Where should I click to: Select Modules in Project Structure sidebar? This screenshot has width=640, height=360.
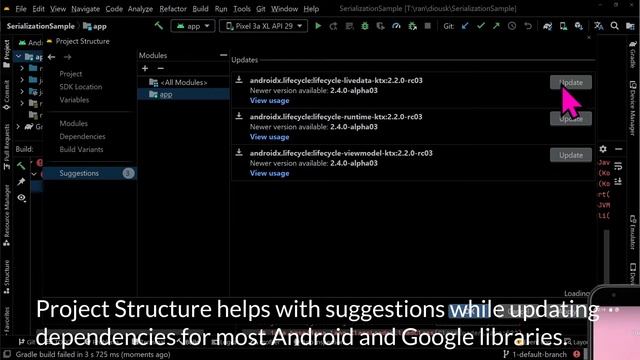click(x=73, y=123)
